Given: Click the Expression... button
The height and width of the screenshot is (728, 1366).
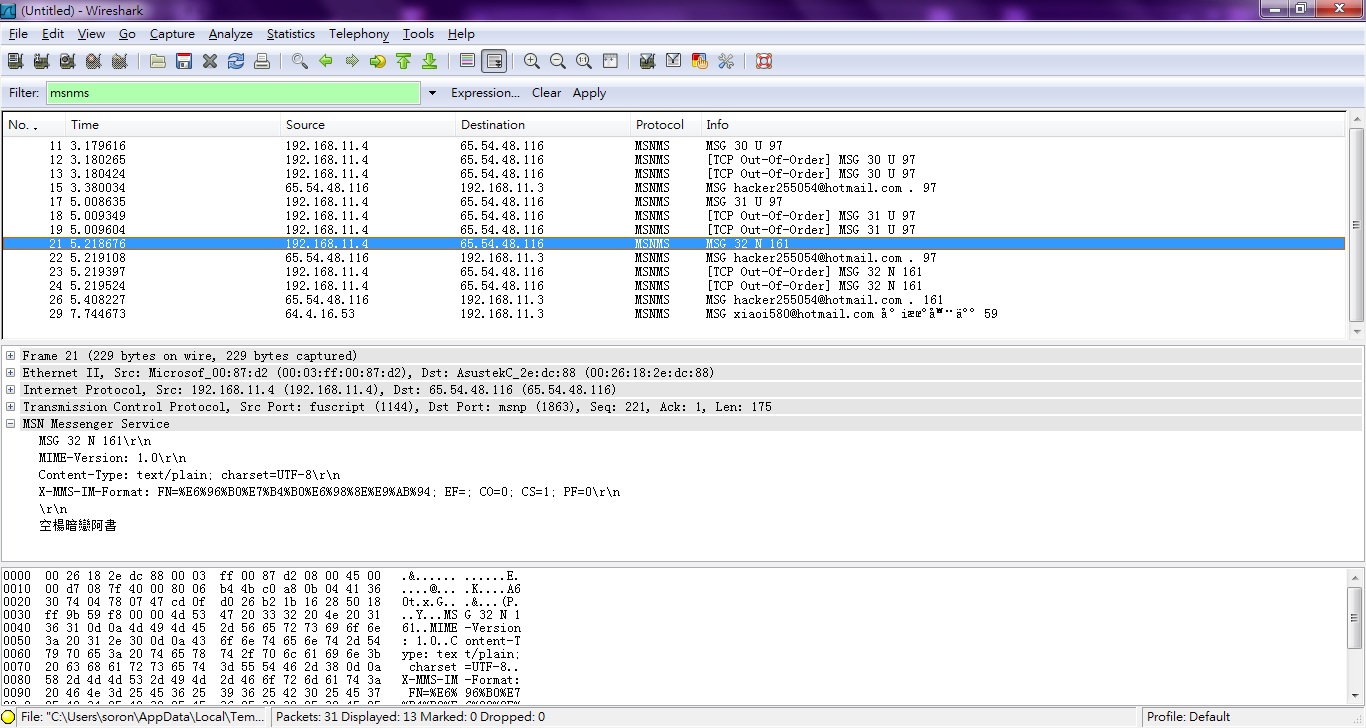Looking at the screenshot, I should [x=485, y=93].
